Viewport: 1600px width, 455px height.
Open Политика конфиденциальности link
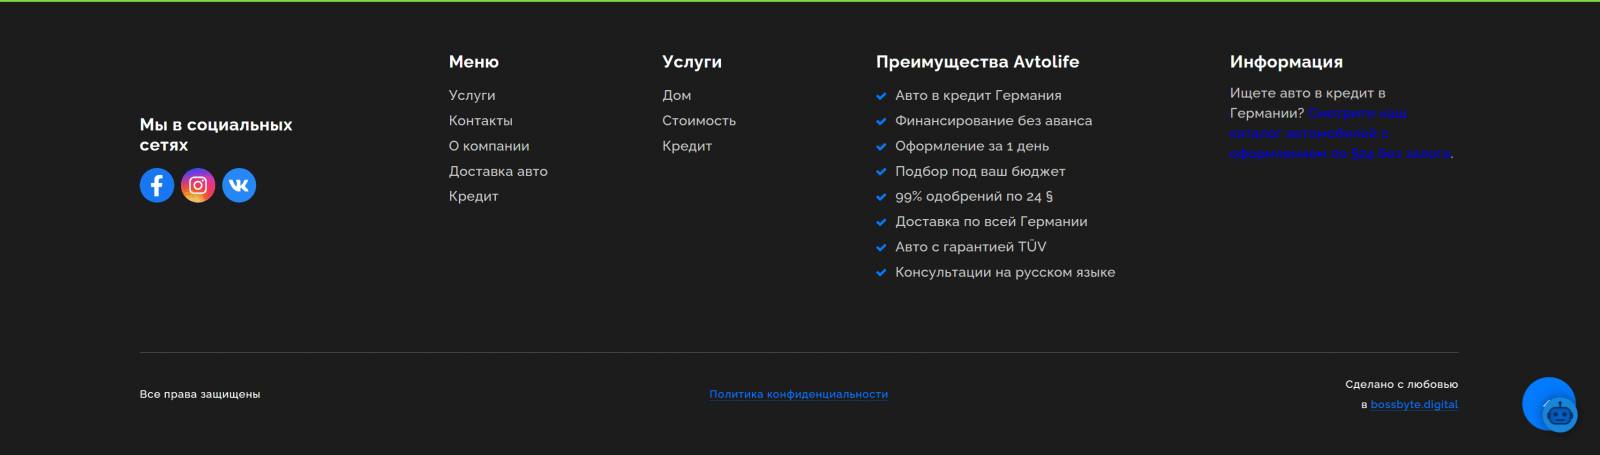[x=798, y=394]
